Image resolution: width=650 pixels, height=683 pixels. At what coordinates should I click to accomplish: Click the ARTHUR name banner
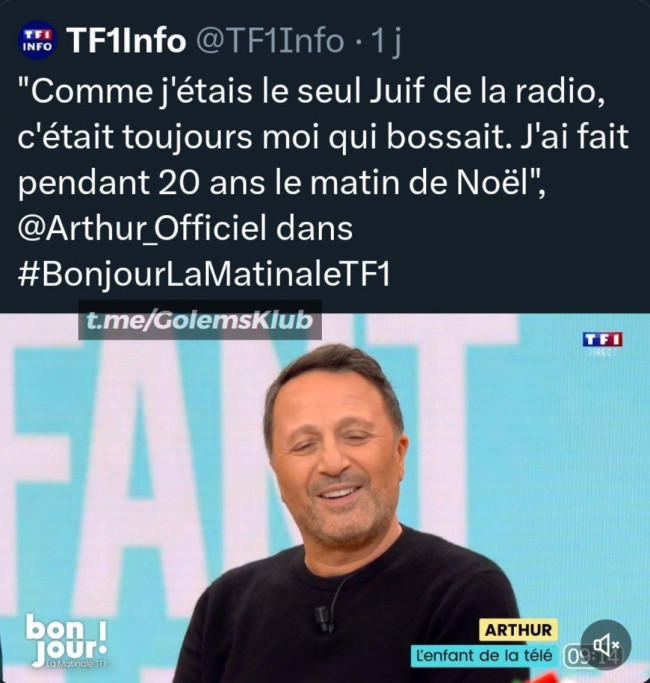(x=518, y=630)
